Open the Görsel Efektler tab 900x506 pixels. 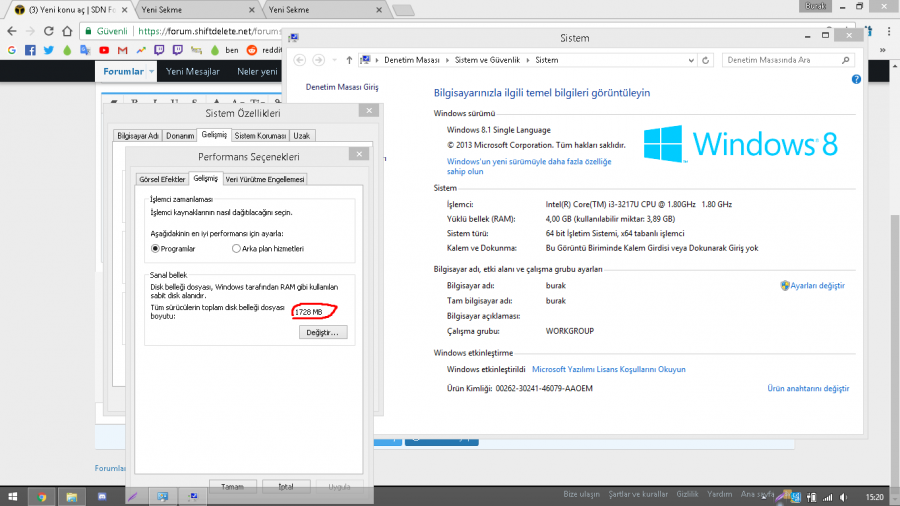[162, 180]
